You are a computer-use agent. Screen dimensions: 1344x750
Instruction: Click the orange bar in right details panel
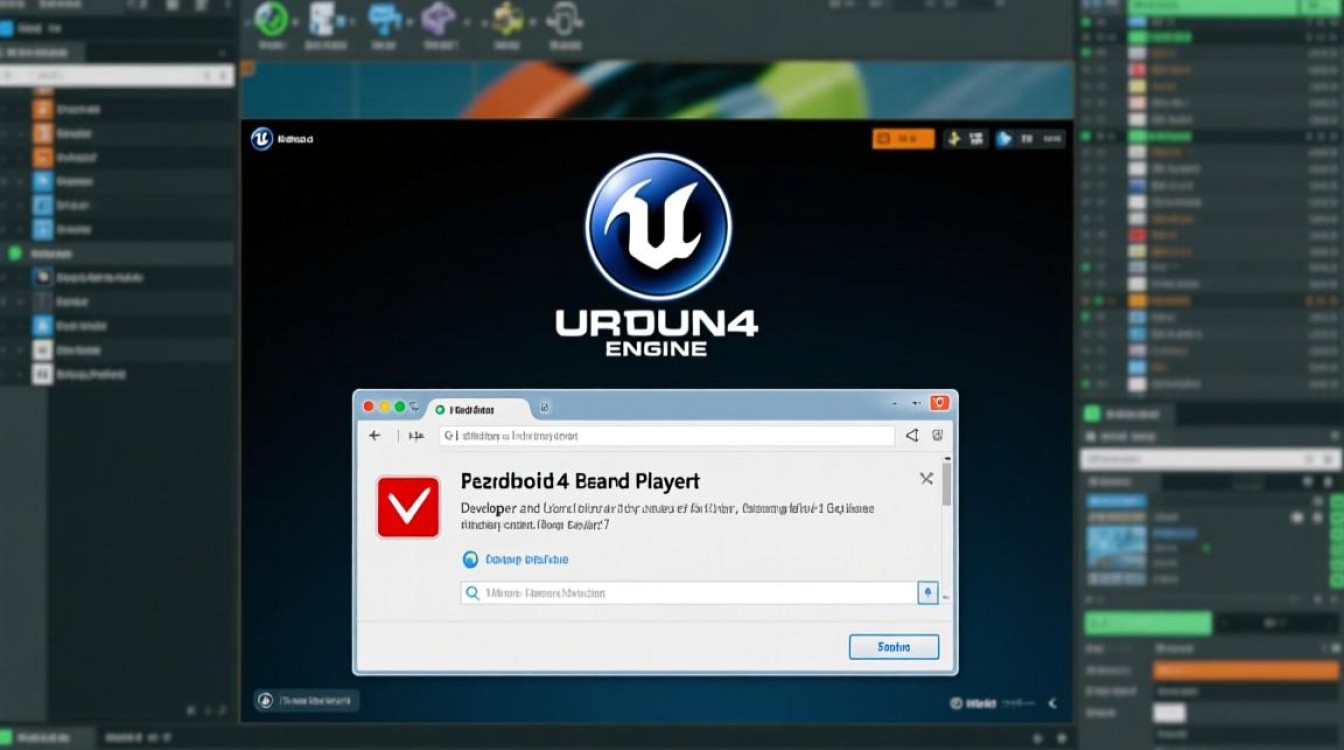coord(1245,670)
